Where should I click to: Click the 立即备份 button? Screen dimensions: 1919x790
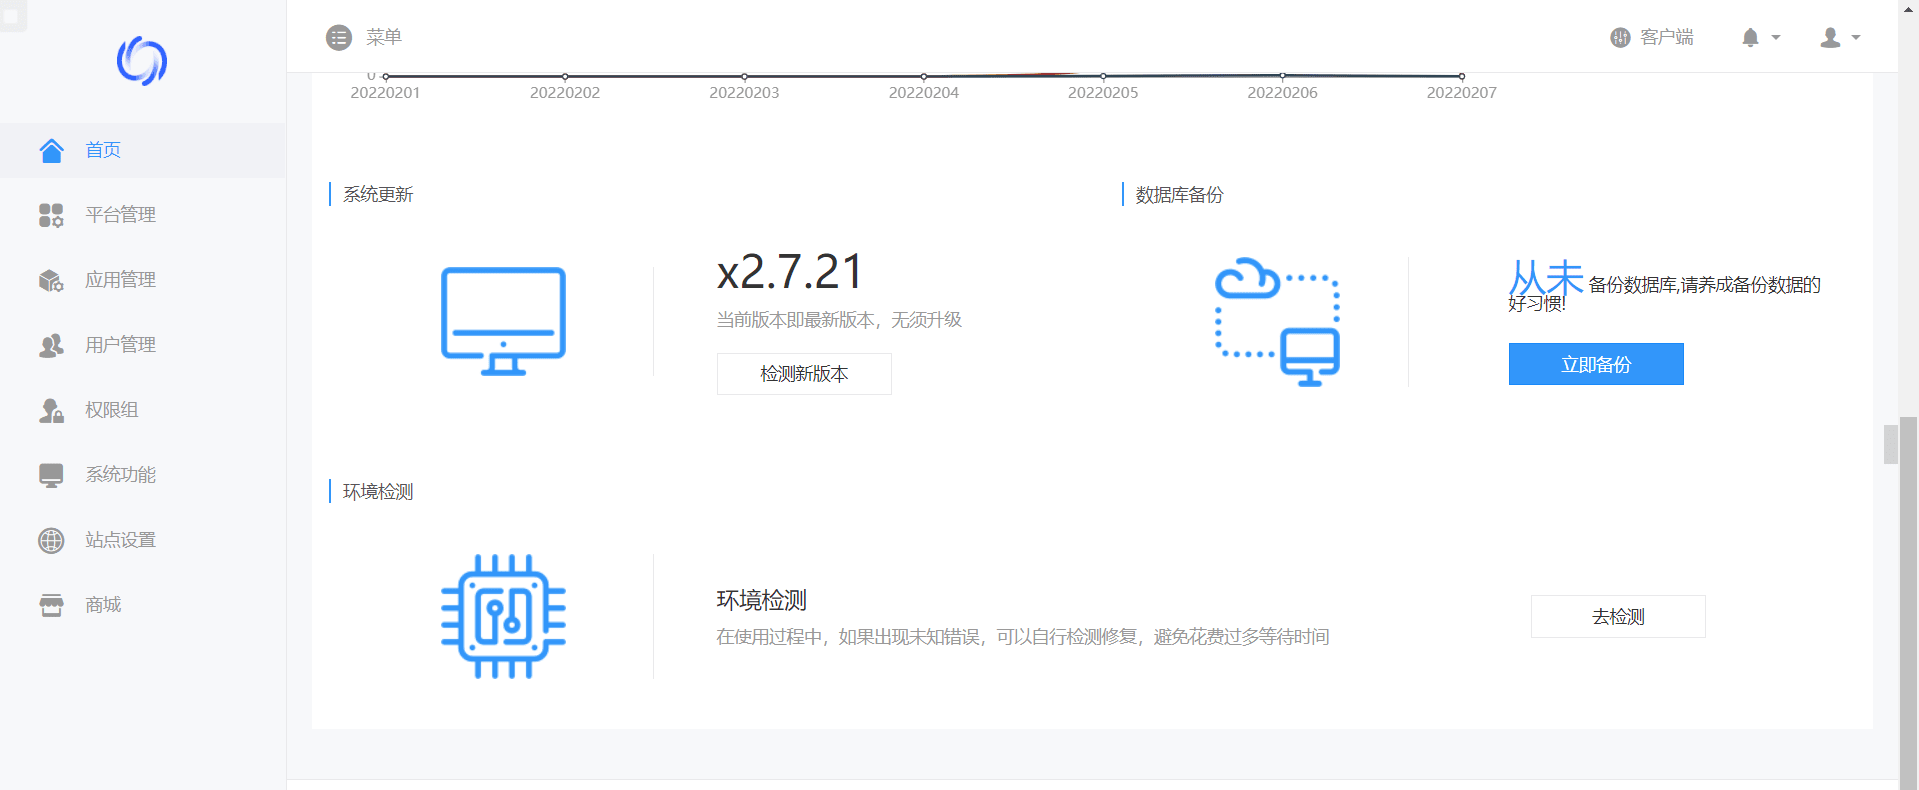(x=1596, y=364)
